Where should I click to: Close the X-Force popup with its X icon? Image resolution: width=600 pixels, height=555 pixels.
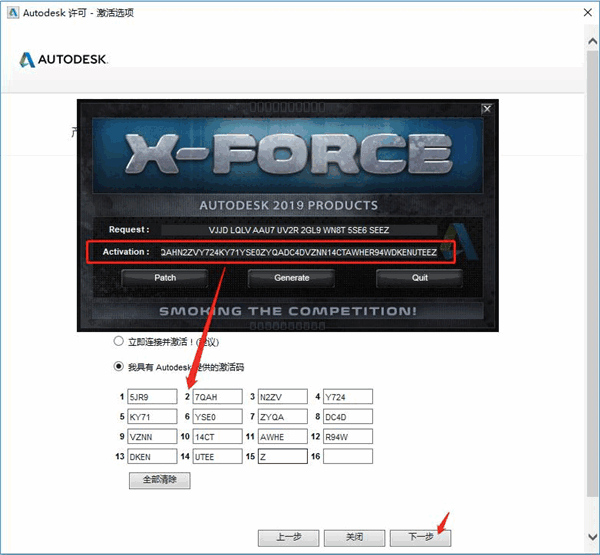pos(486,108)
